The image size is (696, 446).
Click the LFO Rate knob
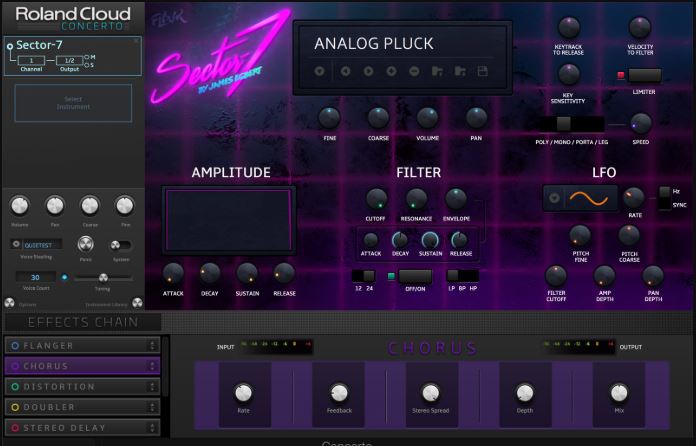click(634, 198)
